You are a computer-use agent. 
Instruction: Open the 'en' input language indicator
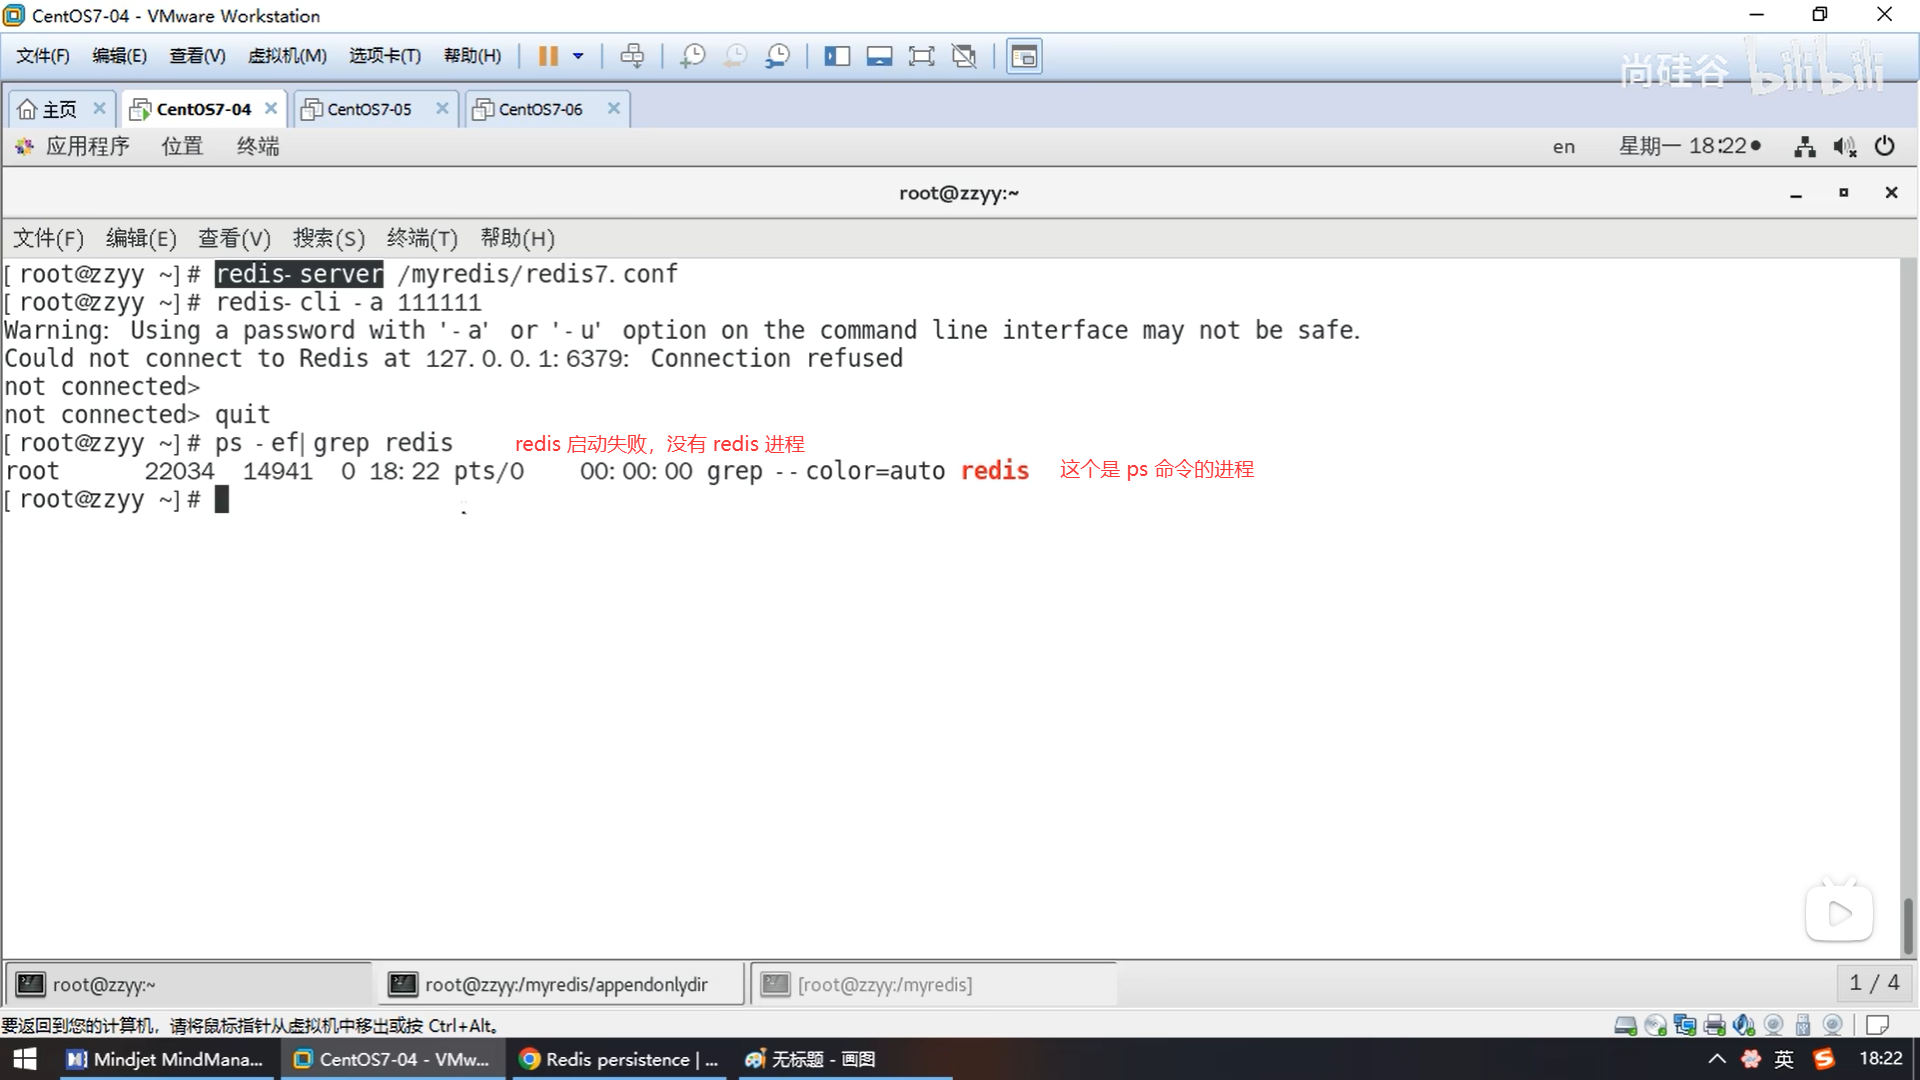1563,147
